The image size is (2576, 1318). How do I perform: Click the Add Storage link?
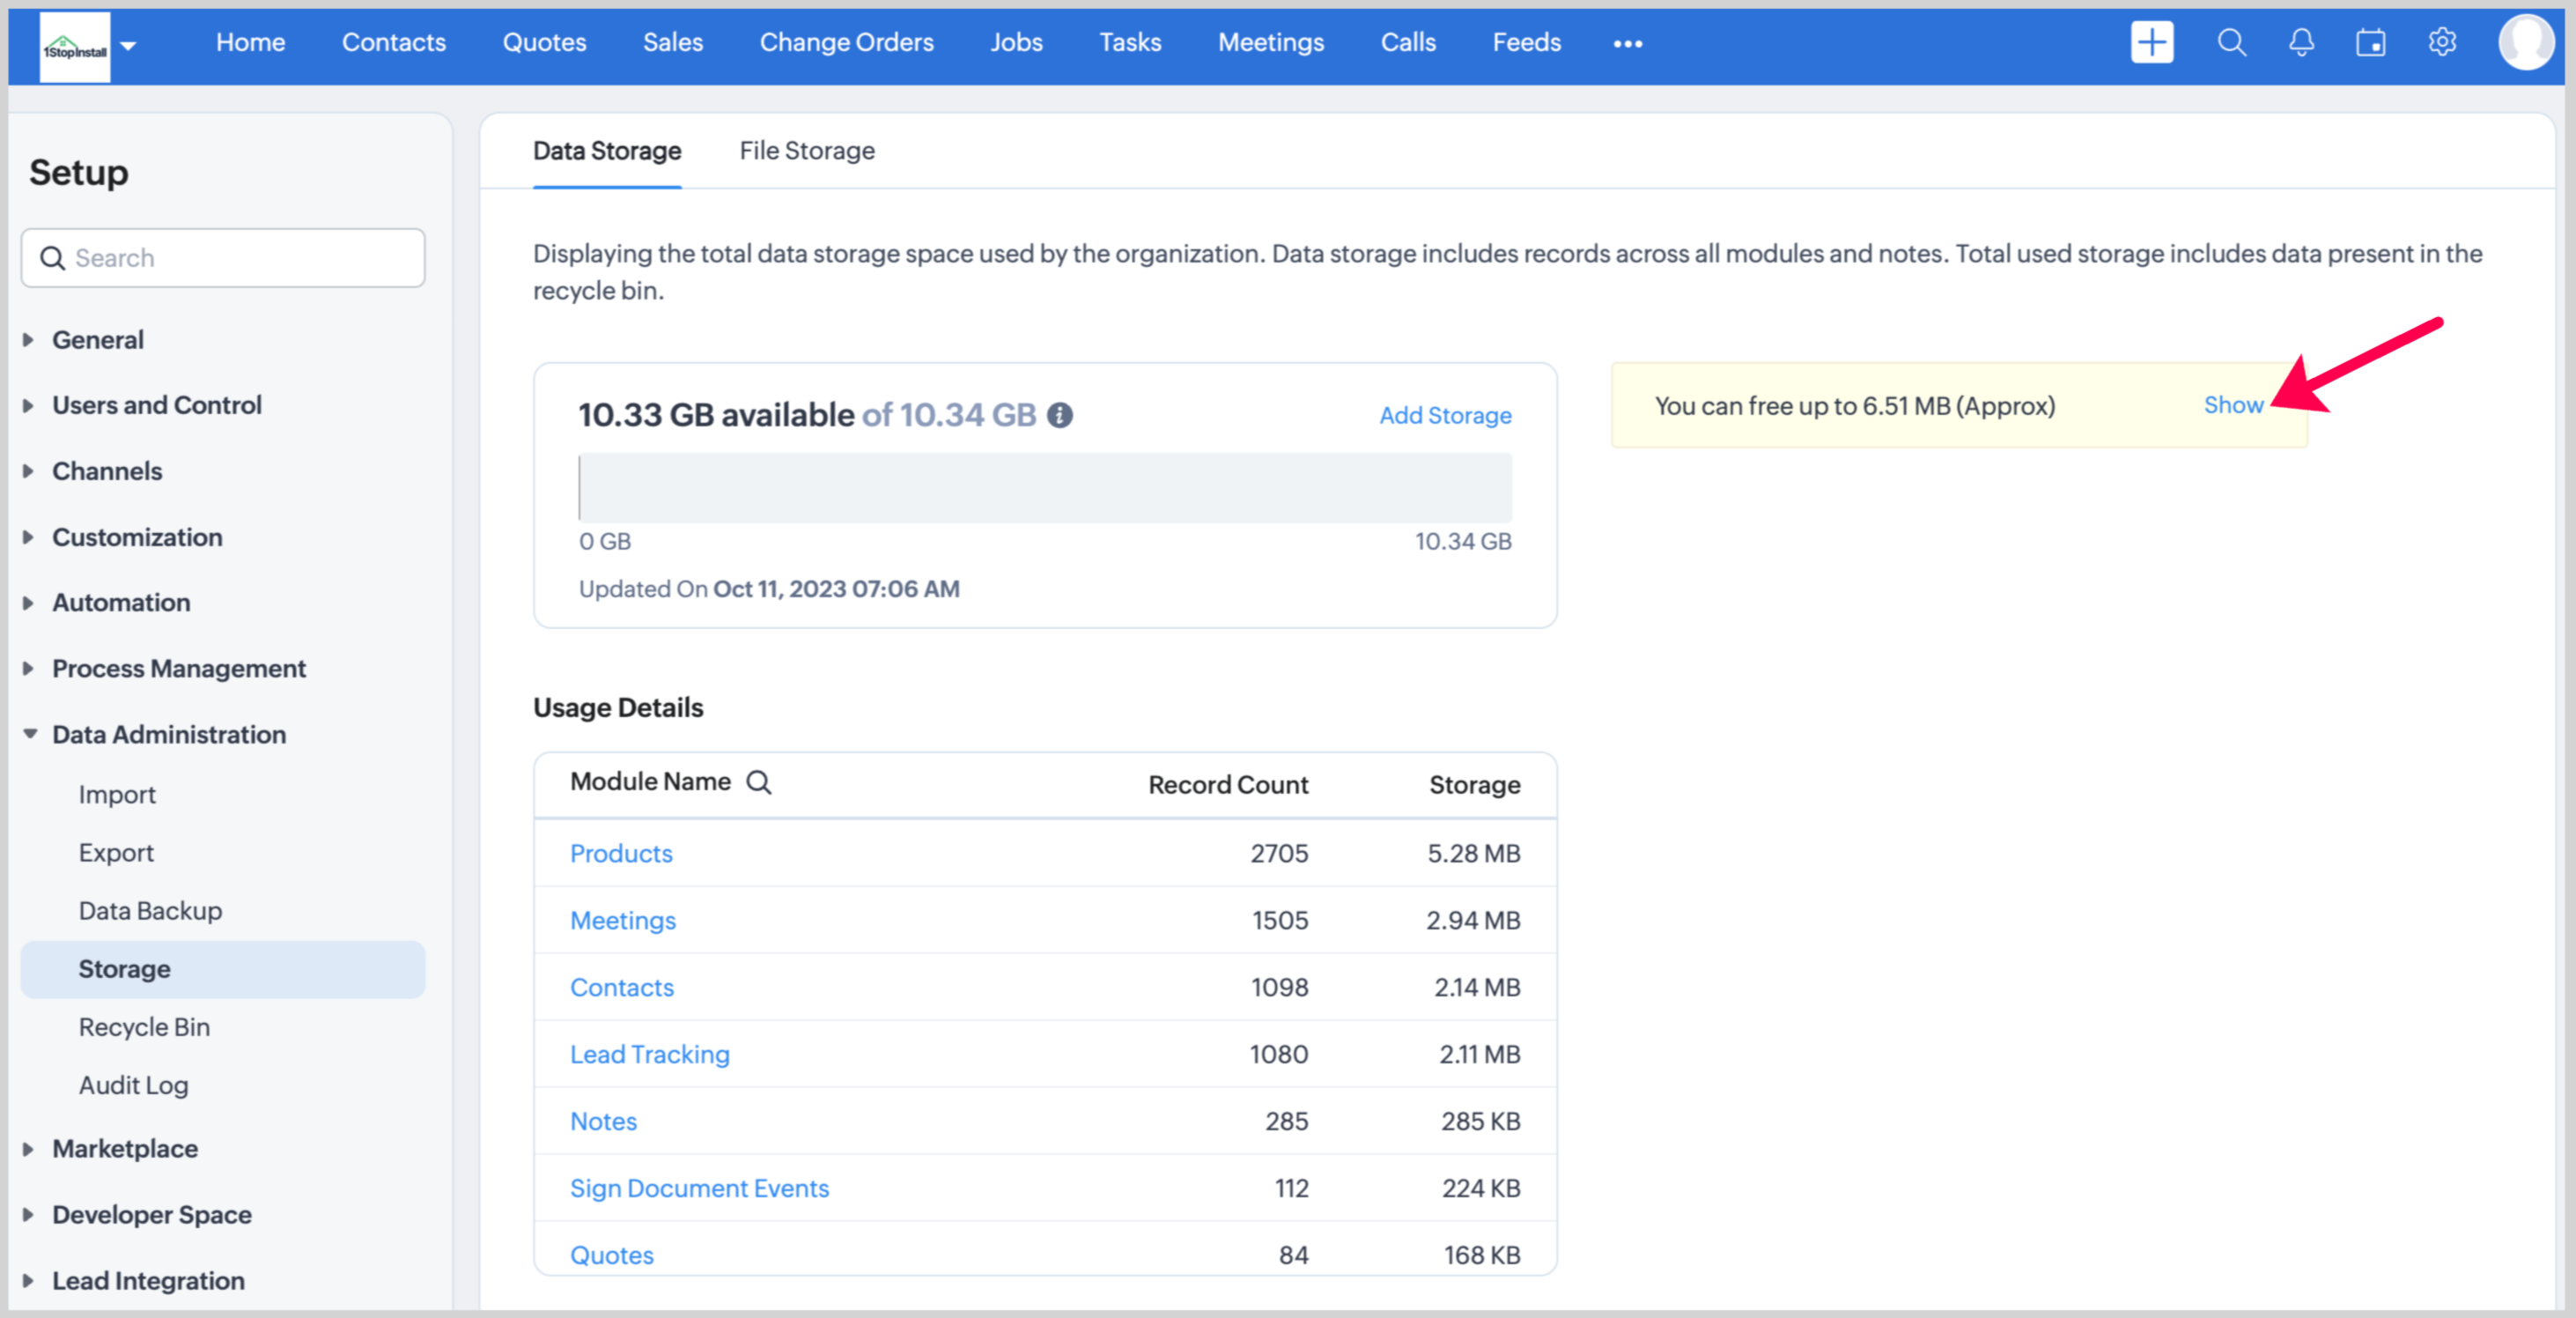tap(1444, 415)
